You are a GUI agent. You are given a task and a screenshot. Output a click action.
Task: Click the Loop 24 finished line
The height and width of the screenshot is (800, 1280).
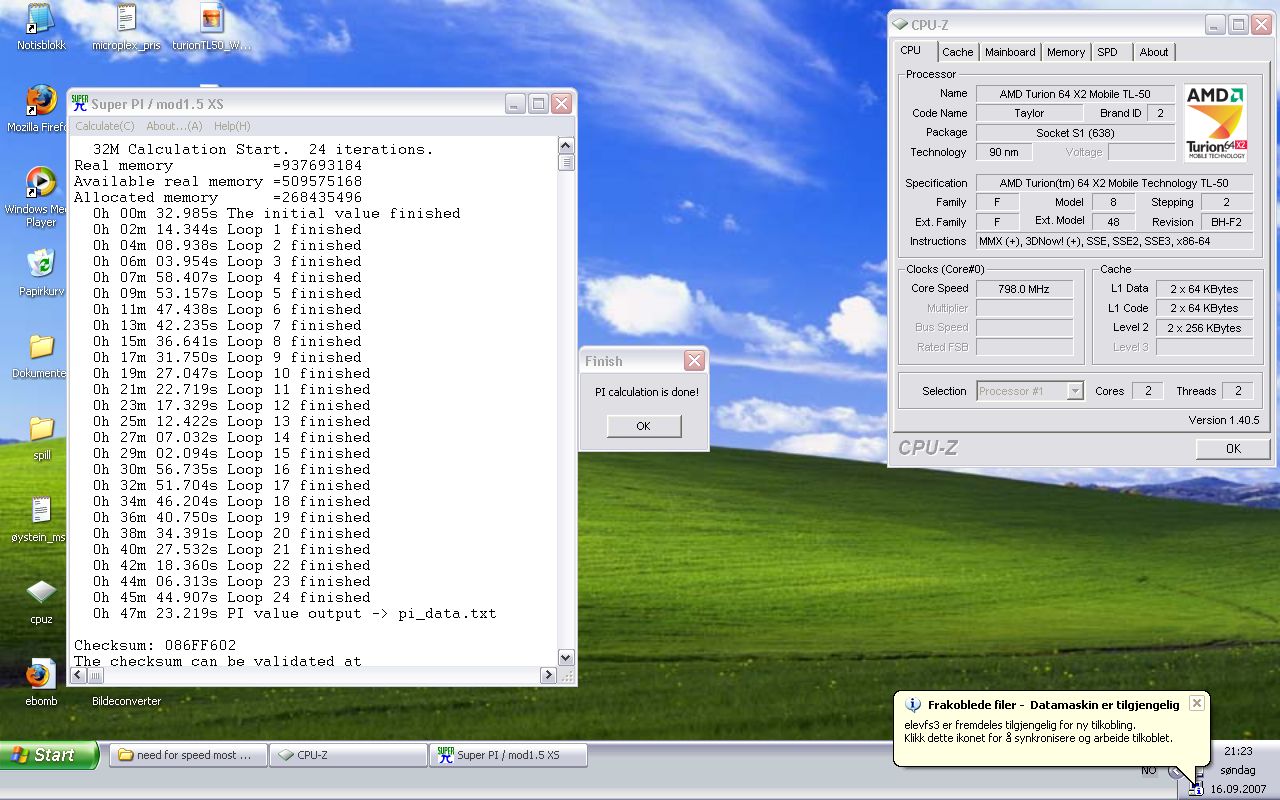click(x=232, y=597)
